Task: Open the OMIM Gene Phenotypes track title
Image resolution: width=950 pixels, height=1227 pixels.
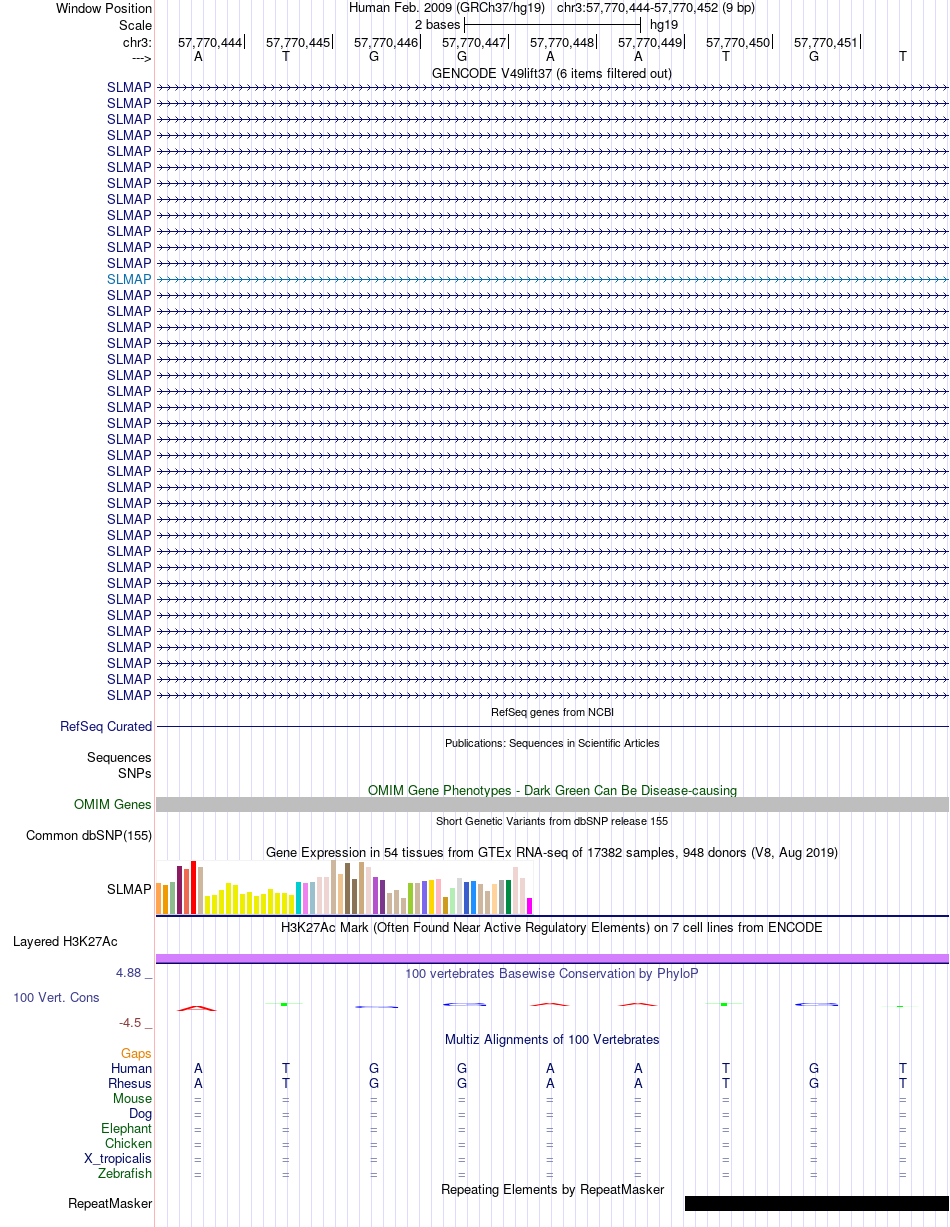Action: [552, 790]
